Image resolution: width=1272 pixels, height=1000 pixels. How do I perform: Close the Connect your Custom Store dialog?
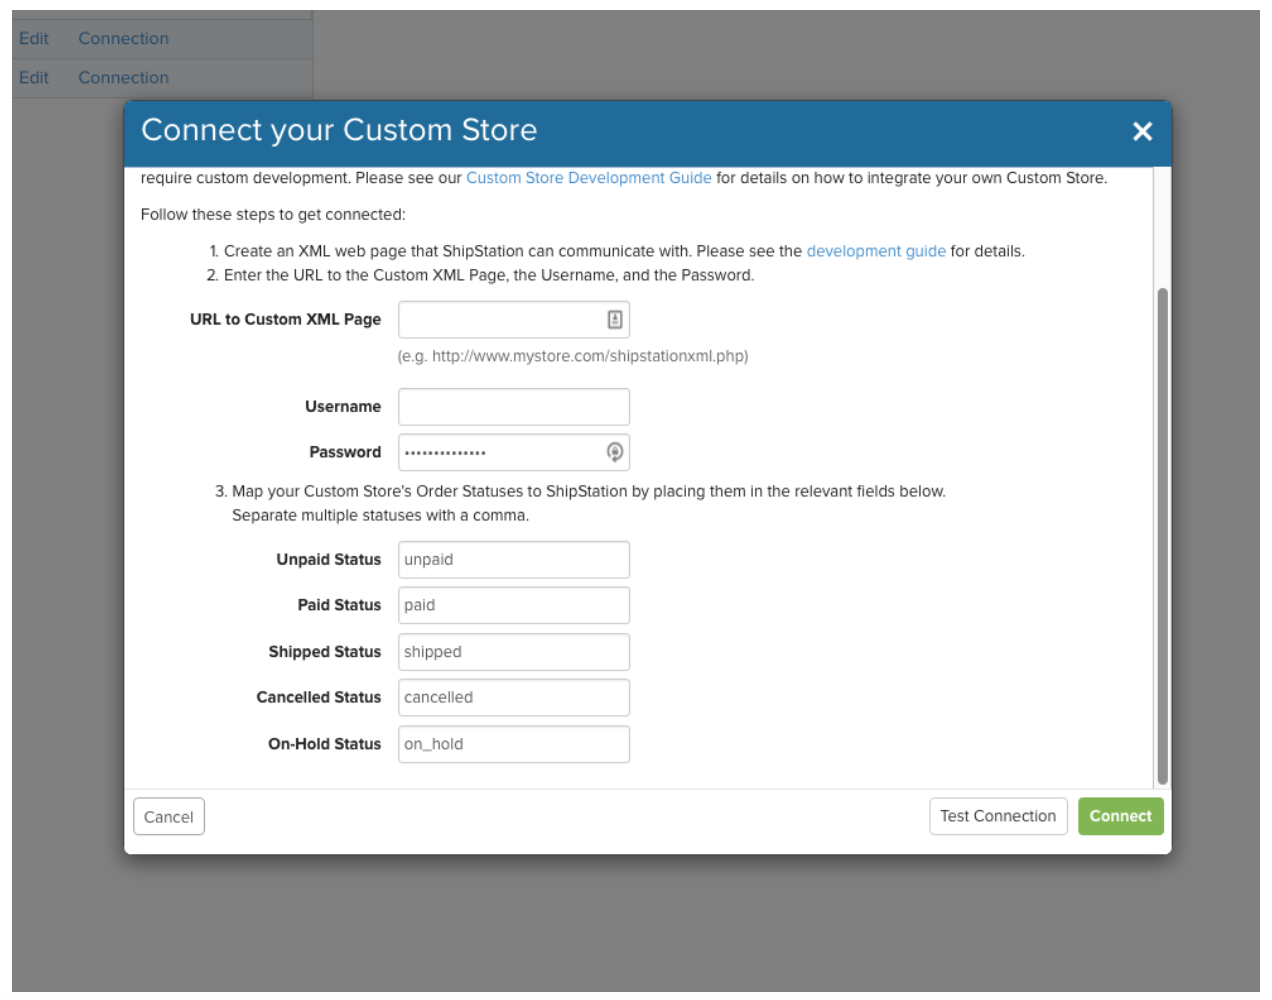(1142, 131)
